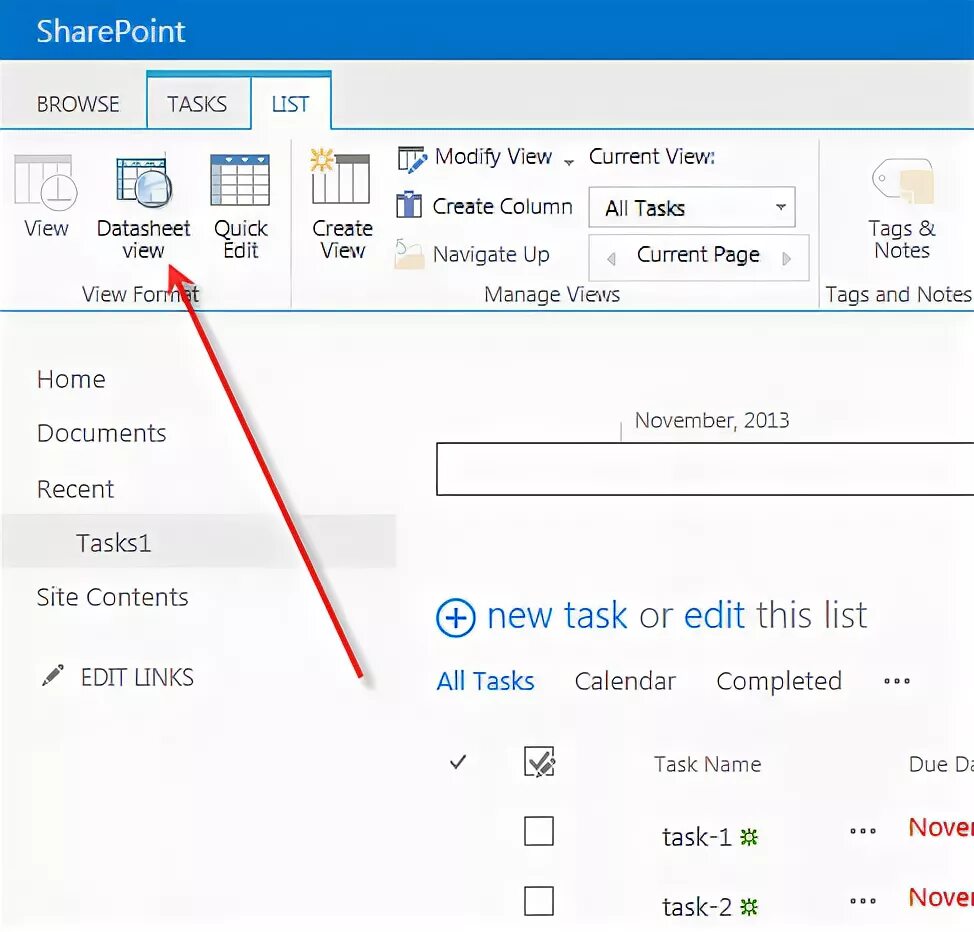
Task: Switch to the TASKS ribbon tab
Action: [197, 104]
